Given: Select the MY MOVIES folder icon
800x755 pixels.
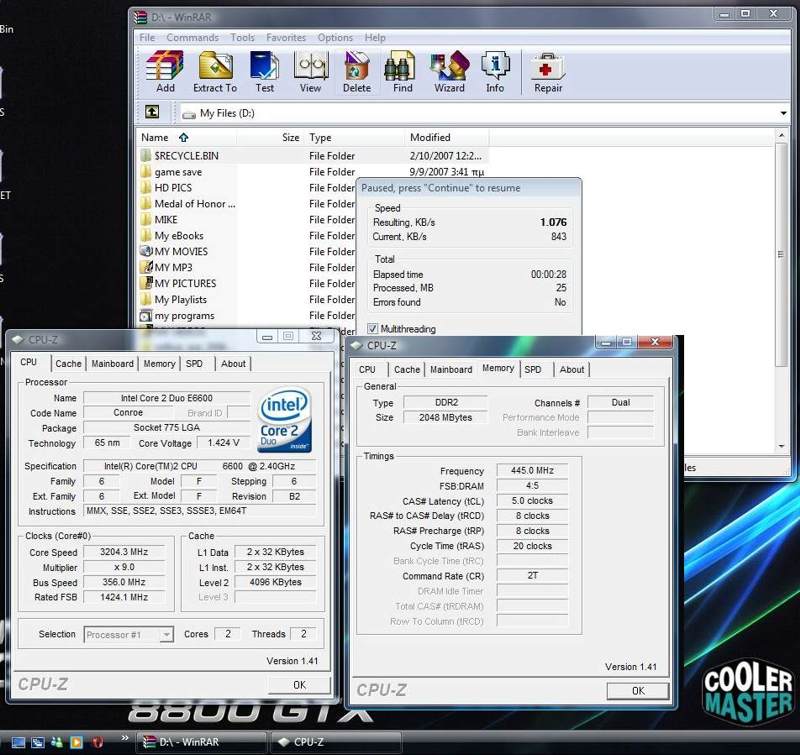Looking at the screenshot, I should (x=146, y=251).
